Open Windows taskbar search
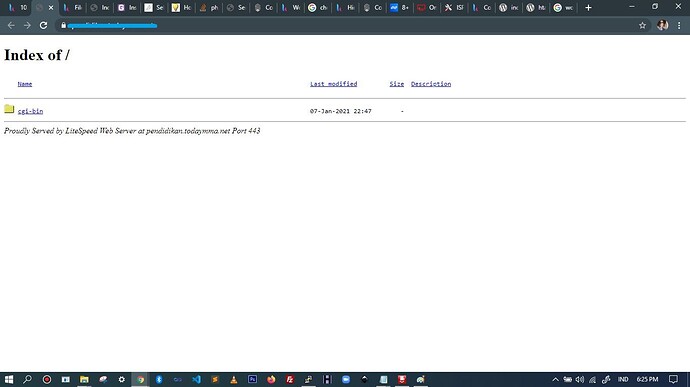The height and width of the screenshot is (387, 690). [27, 379]
